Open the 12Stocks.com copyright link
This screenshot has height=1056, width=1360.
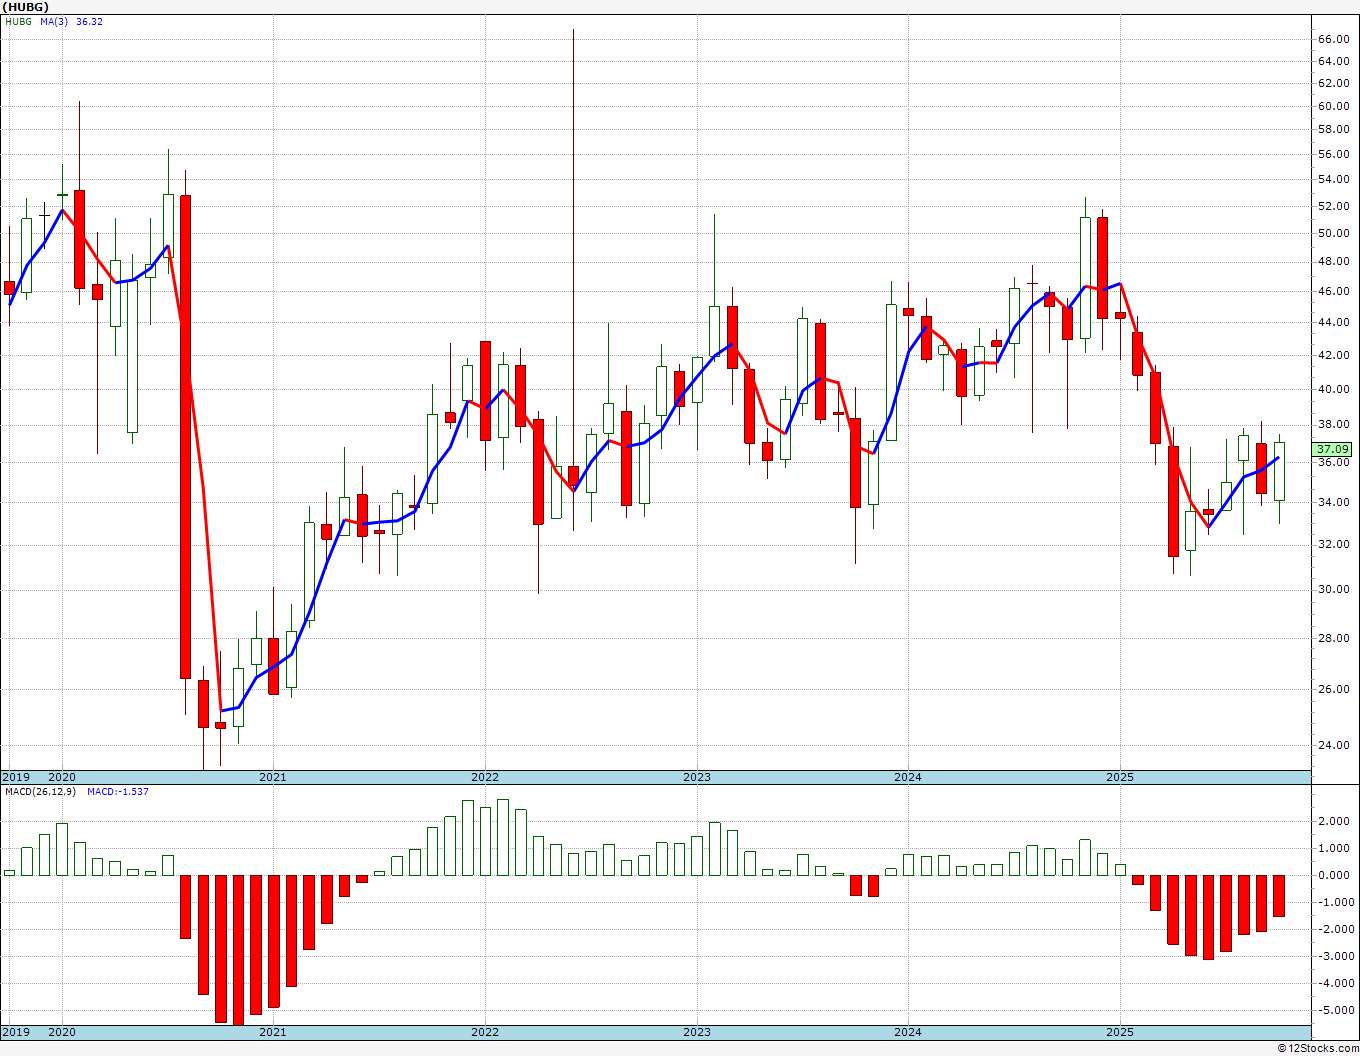1318,1048
